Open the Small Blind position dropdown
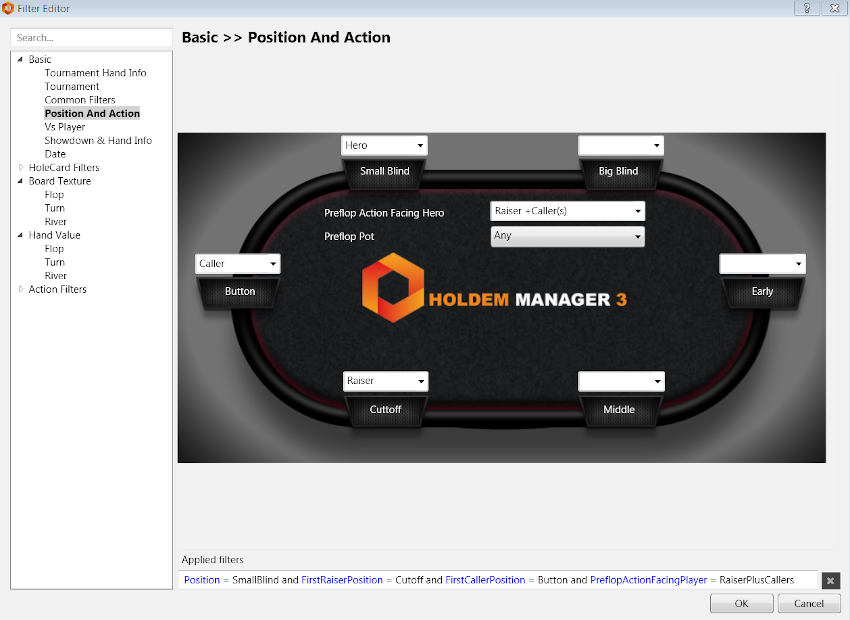850x620 pixels. point(384,145)
